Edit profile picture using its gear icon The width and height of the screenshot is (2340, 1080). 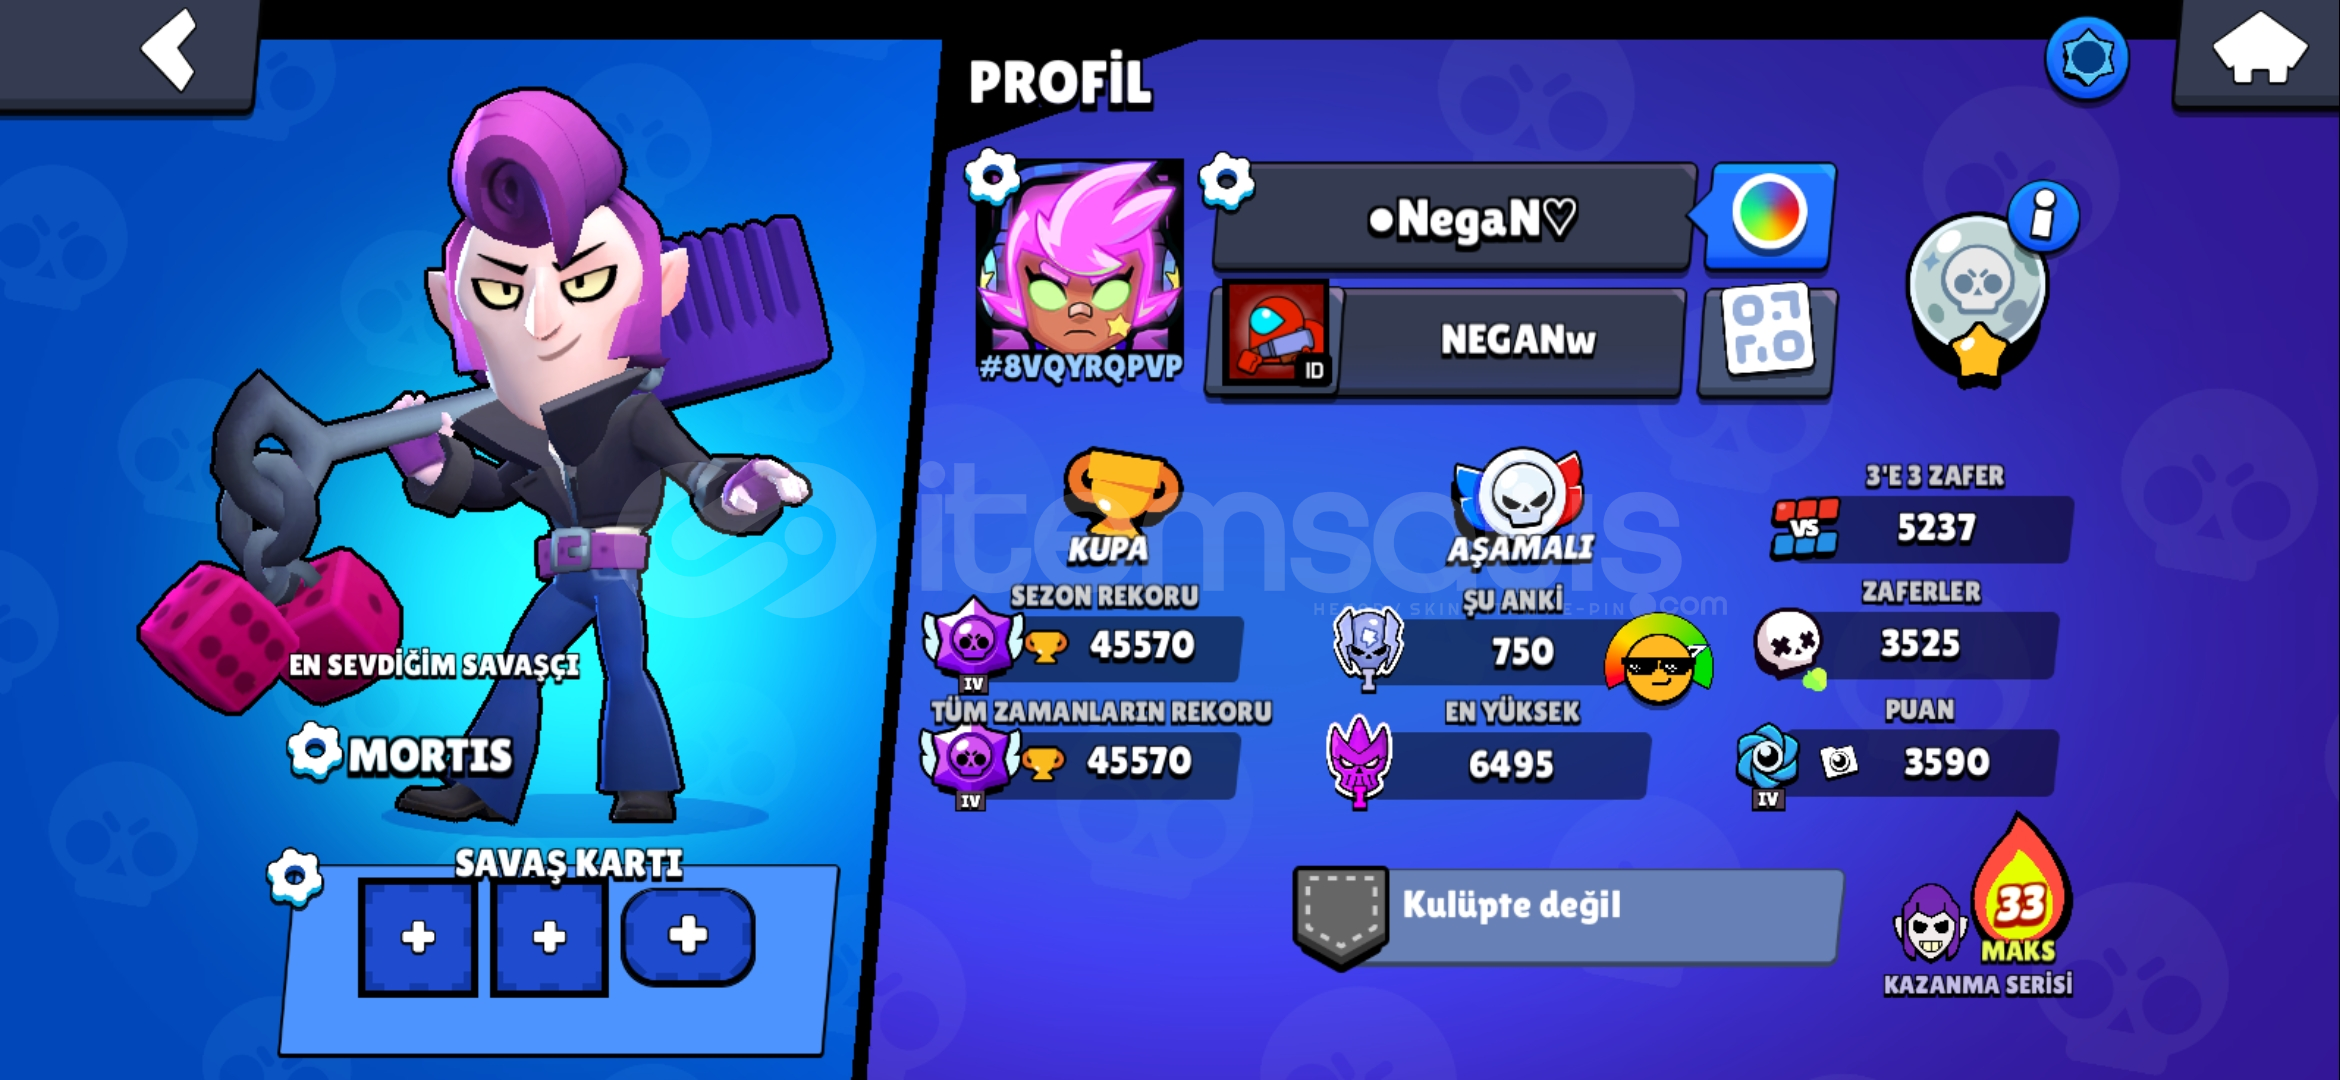tap(992, 178)
